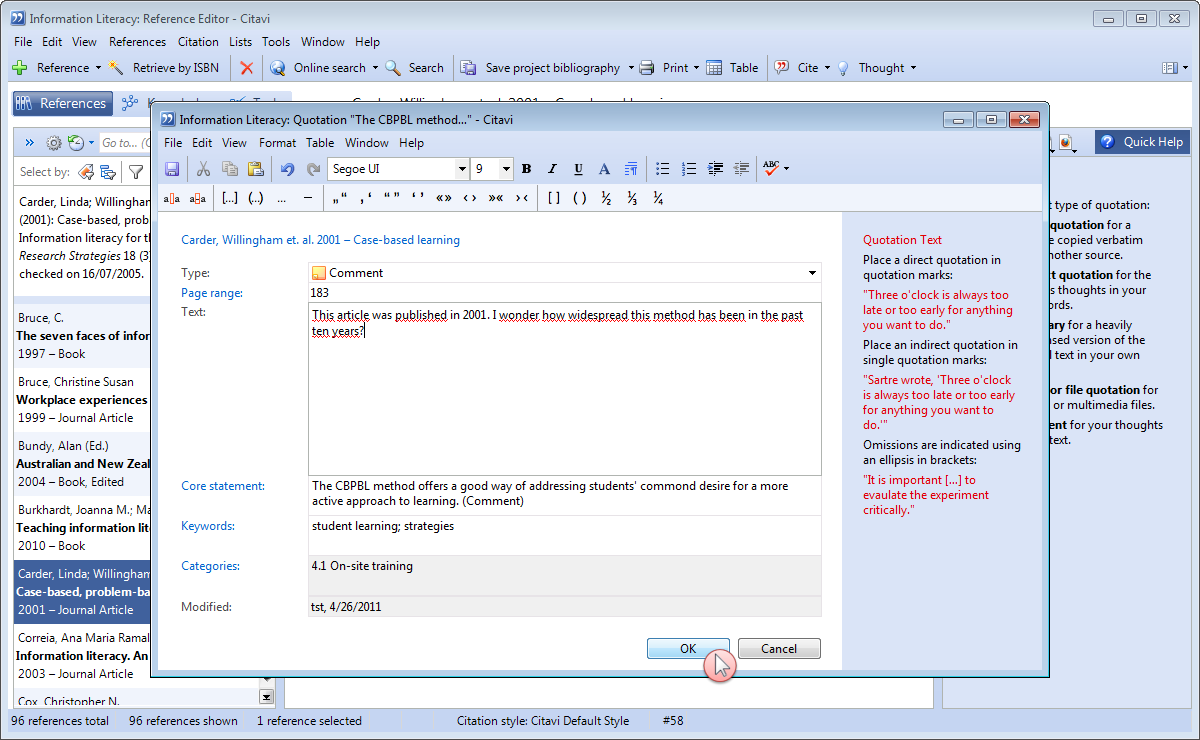The height and width of the screenshot is (740, 1200).
Task: Insert bulleted list in quotation text
Action: tap(662, 169)
